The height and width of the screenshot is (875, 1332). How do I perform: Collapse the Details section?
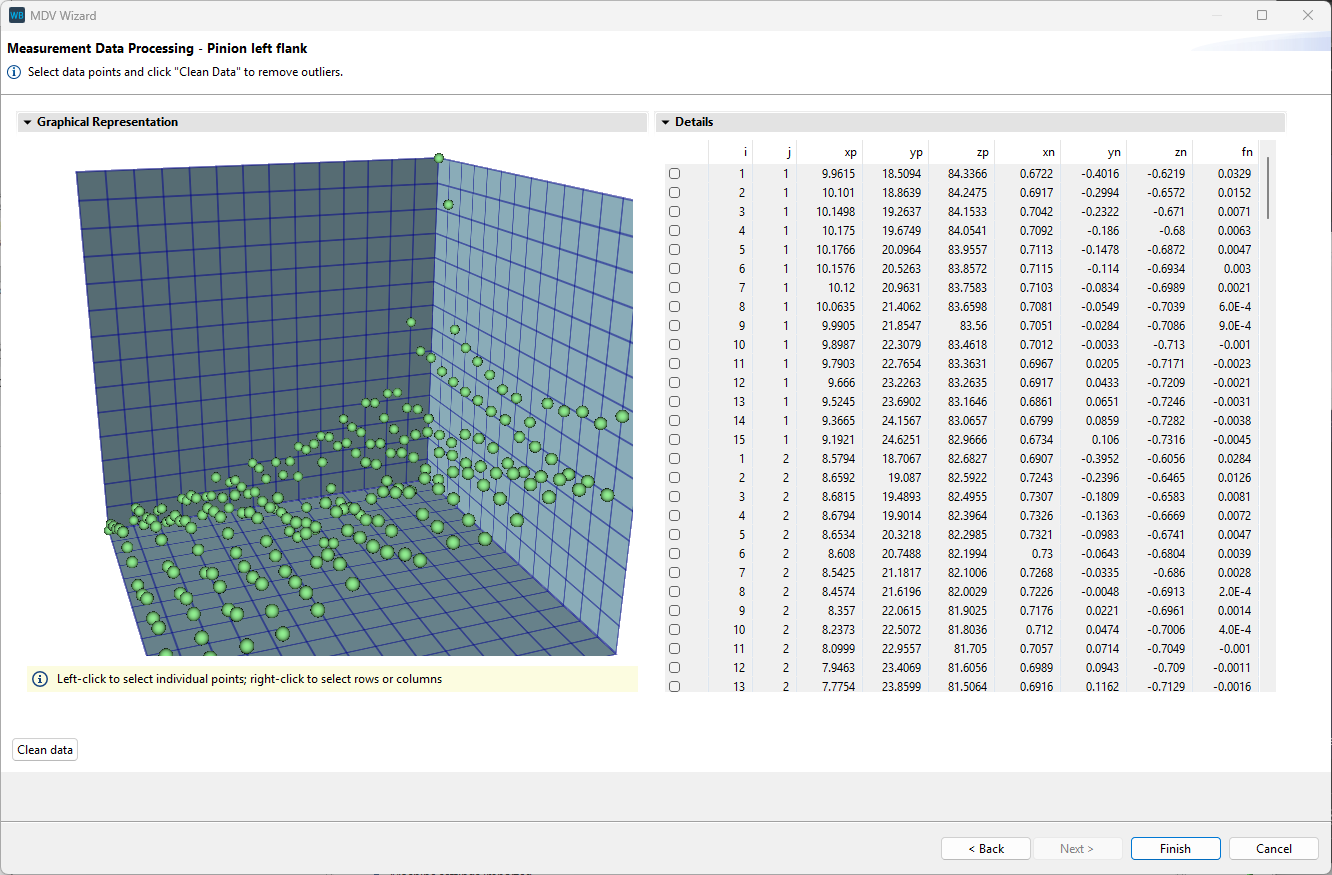coord(665,122)
